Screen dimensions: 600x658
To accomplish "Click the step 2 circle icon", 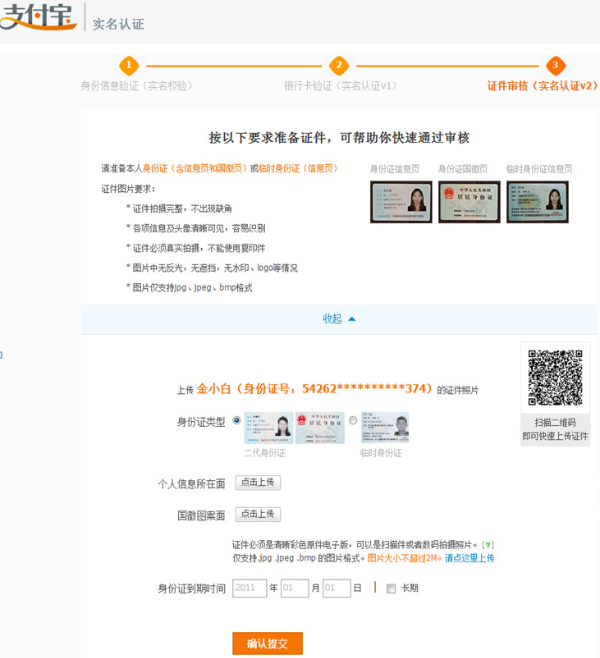I will 339,65.
